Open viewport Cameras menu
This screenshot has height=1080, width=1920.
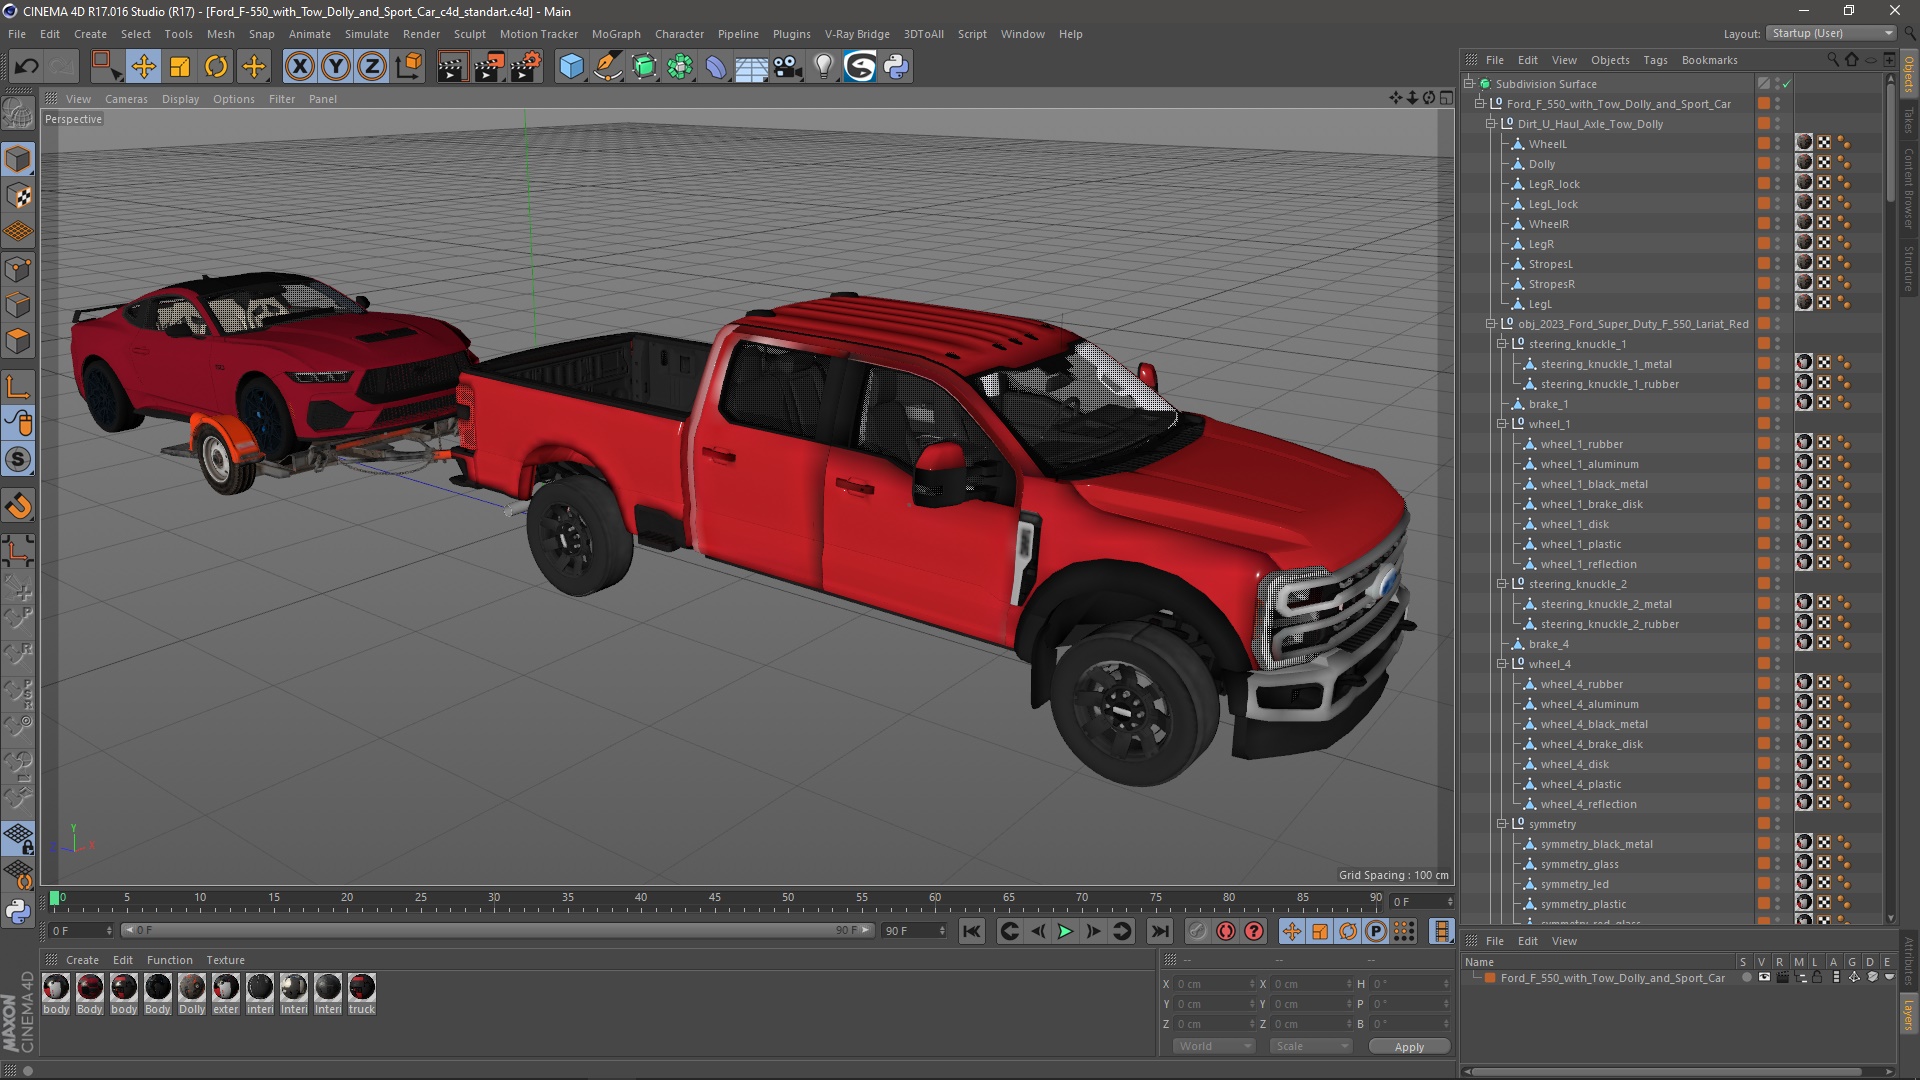(x=126, y=99)
